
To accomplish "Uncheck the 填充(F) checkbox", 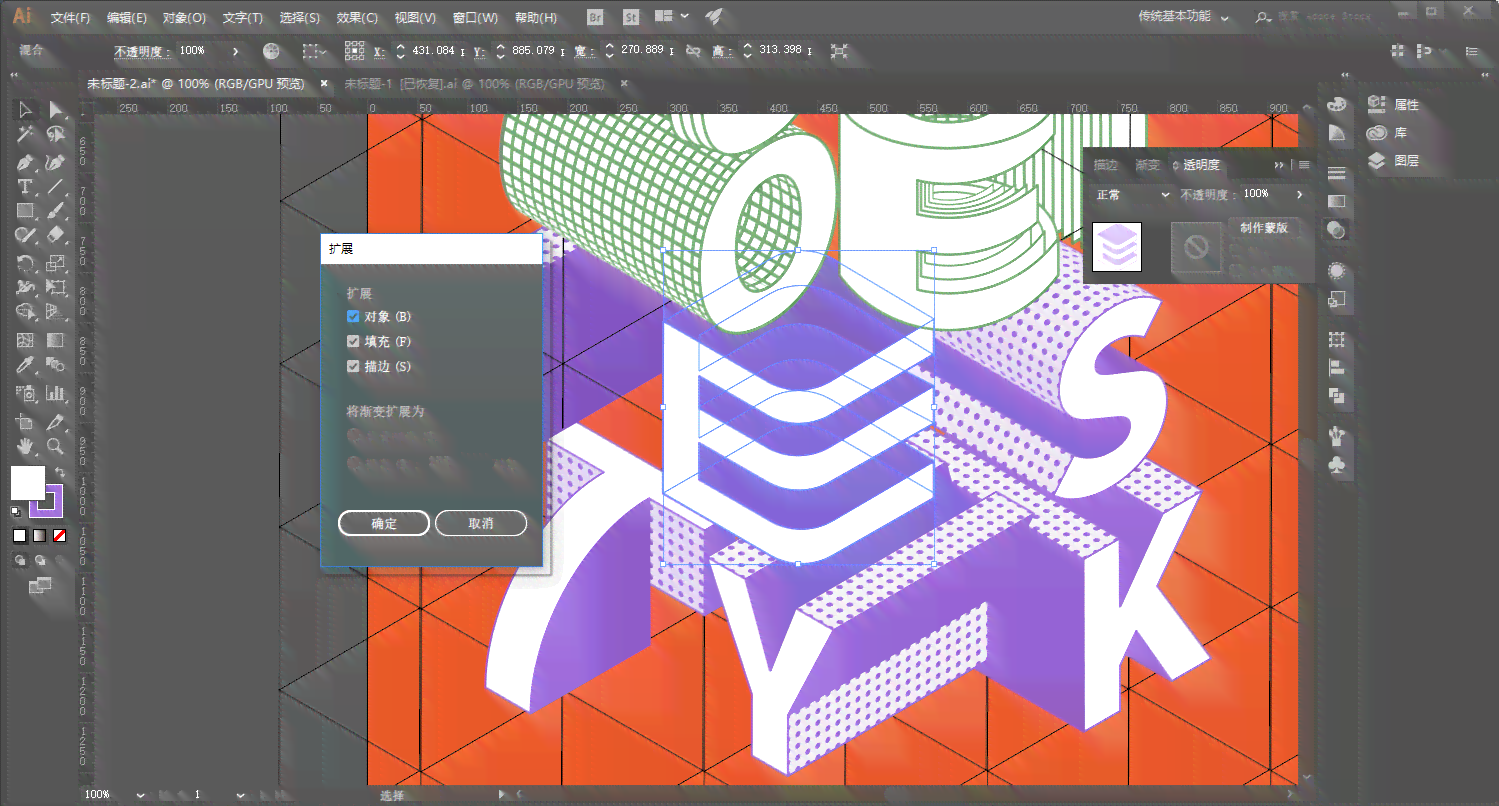I will 353,341.
